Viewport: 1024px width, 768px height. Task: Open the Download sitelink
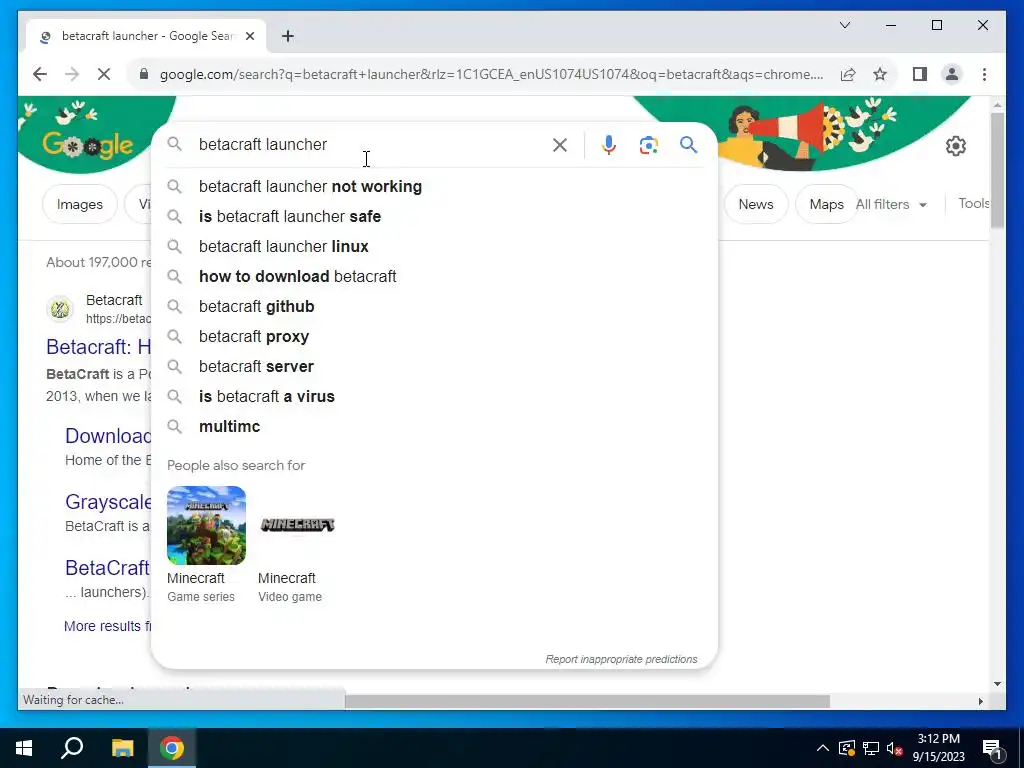pos(108,436)
